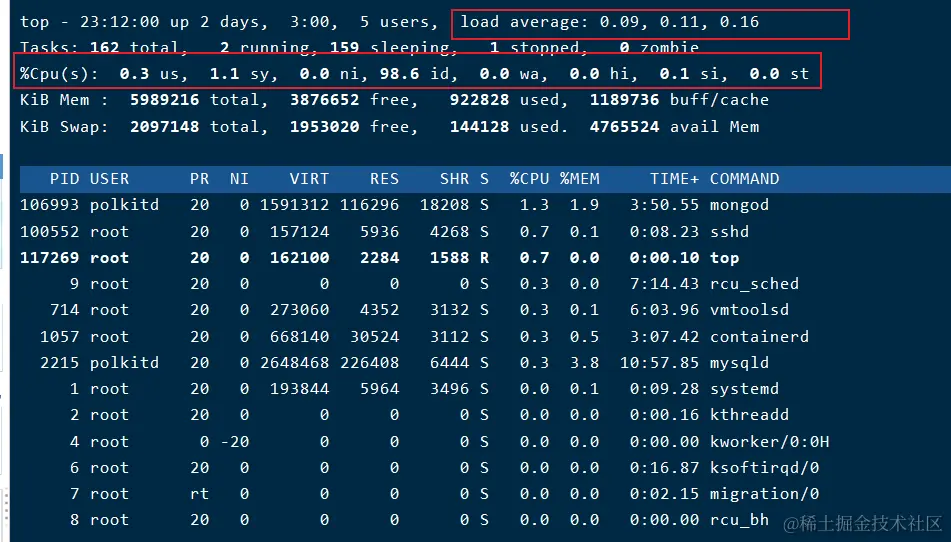Click the kworker/0:0H process name
The image size is (951, 542).
769,441
